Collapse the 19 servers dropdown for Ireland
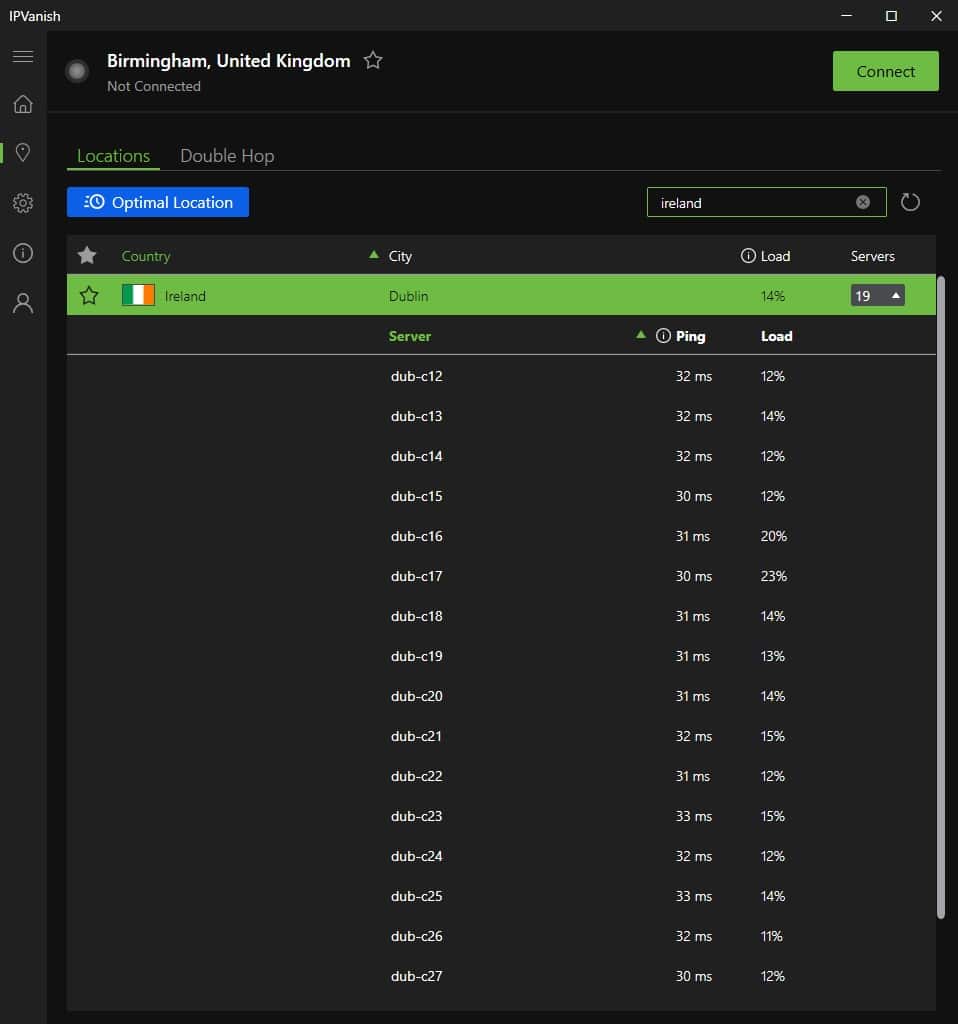Screen dimensions: 958x1024 click(878, 296)
